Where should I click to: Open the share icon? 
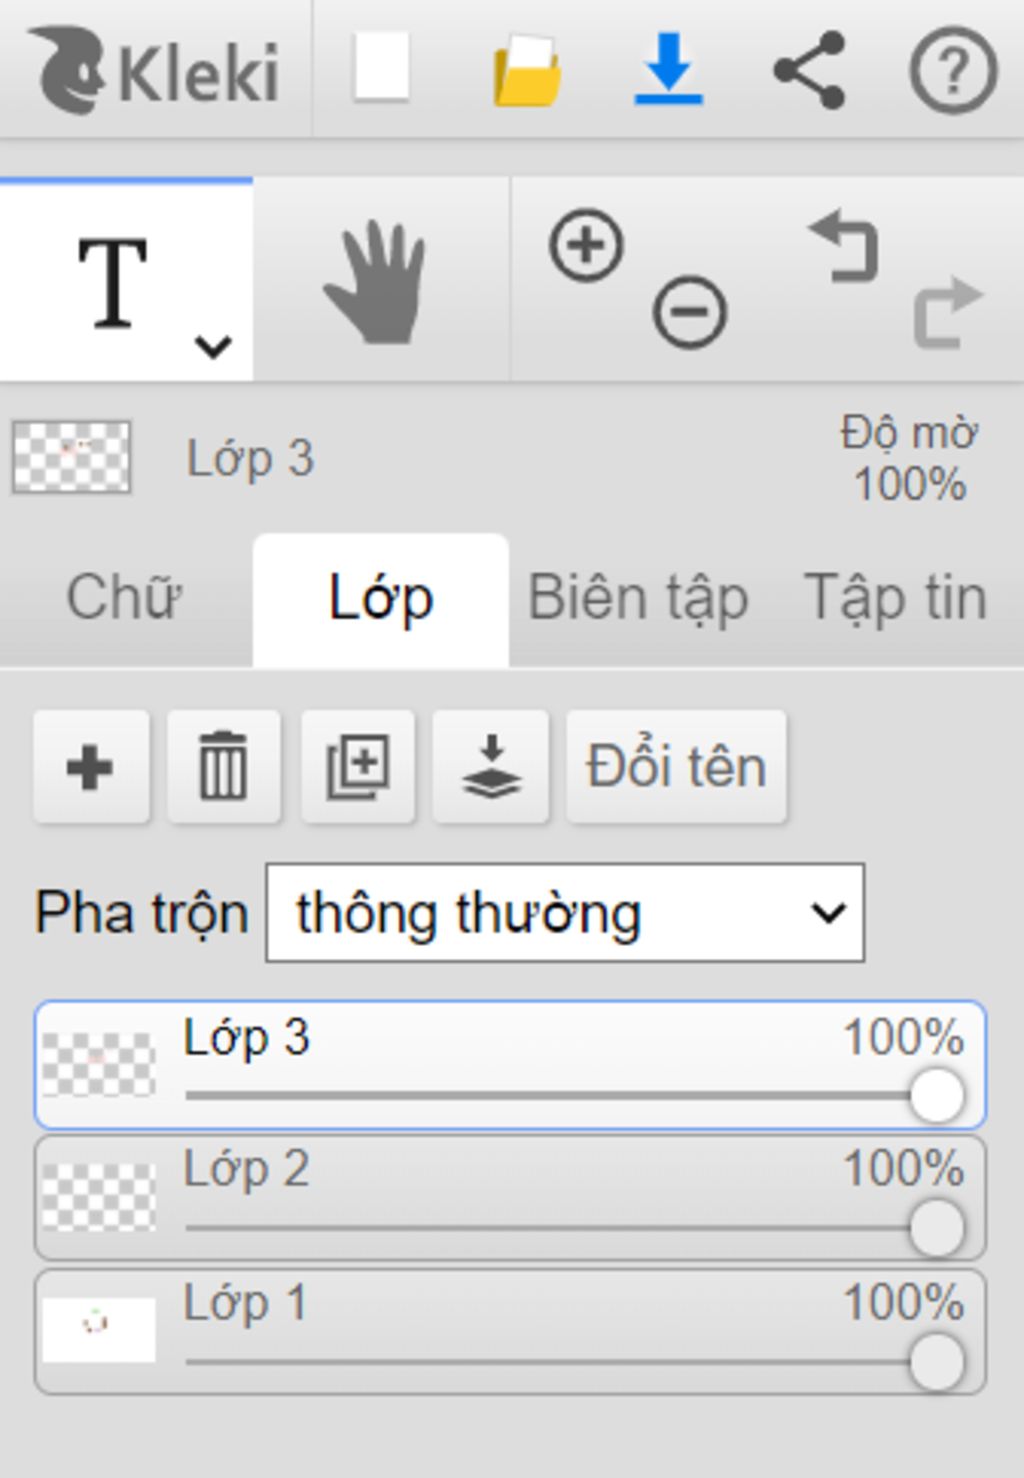(x=810, y=69)
